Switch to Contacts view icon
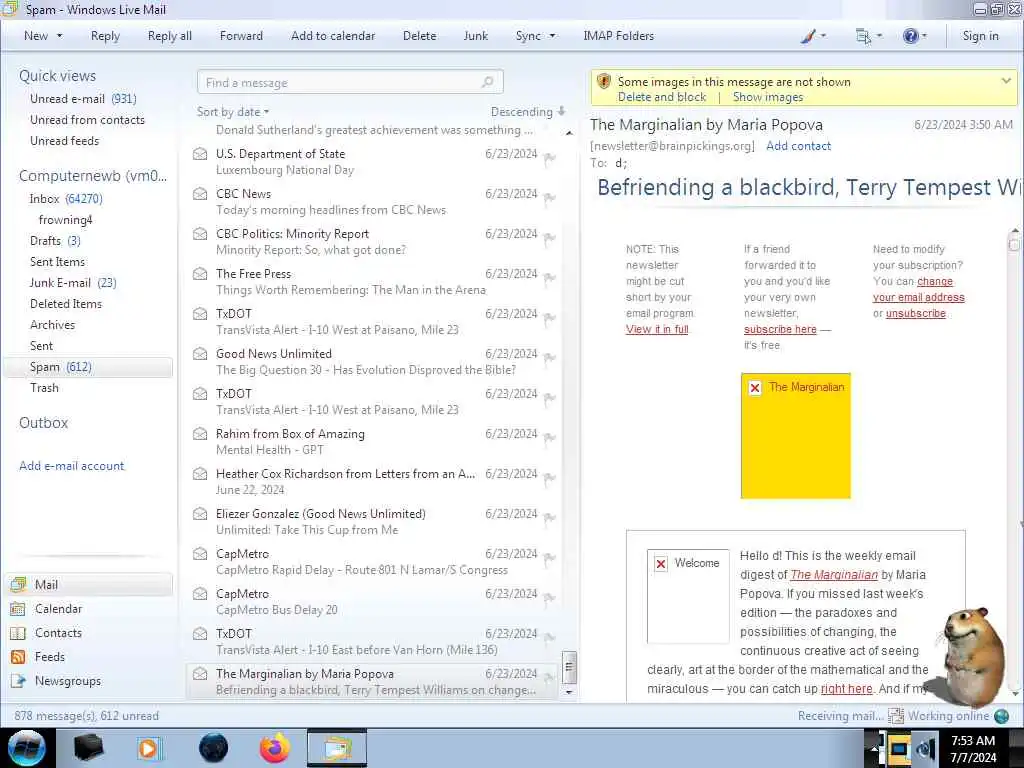Image resolution: width=1024 pixels, height=768 pixels. pos(18,633)
